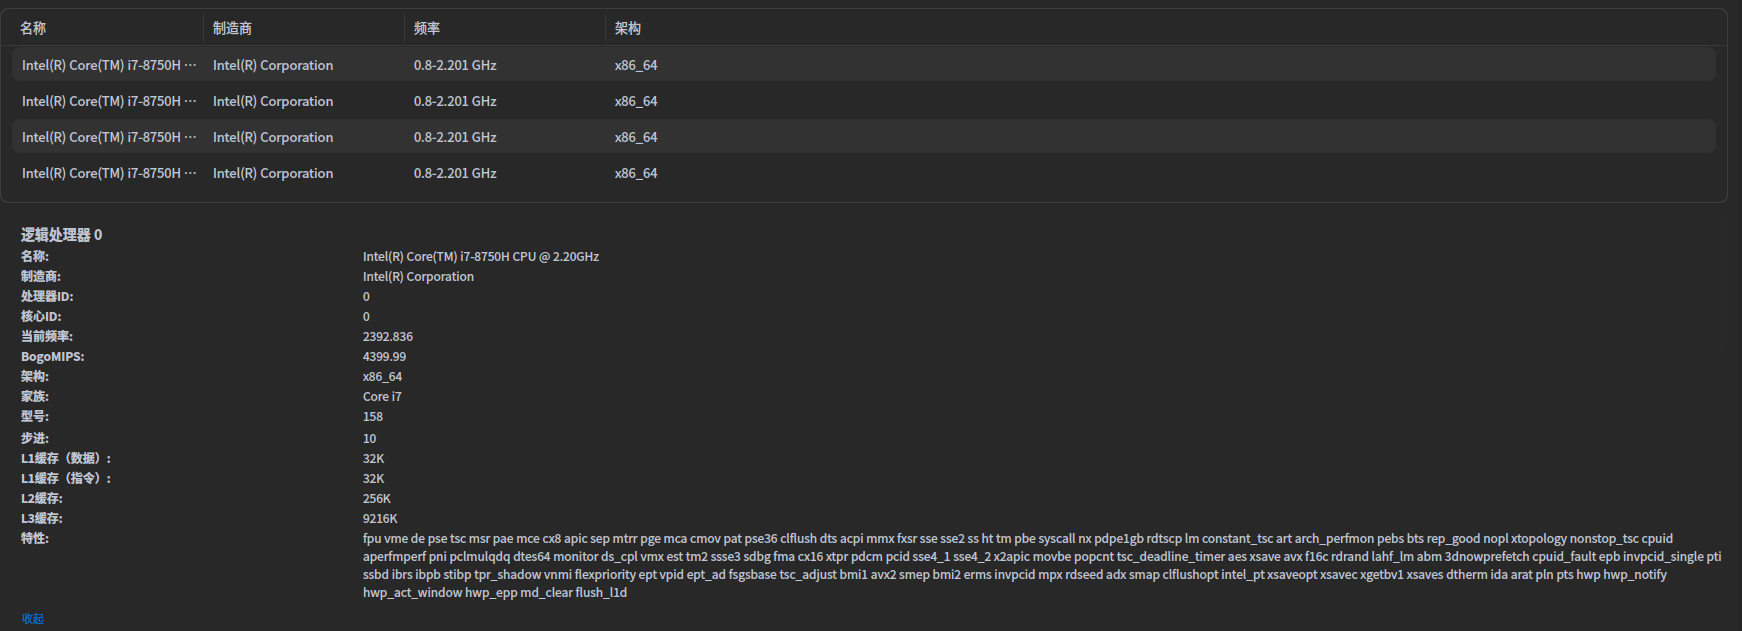This screenshot has height=631, width=1742.
Task: Click the BogoMIPS value 4399.99
Action: 384,357
